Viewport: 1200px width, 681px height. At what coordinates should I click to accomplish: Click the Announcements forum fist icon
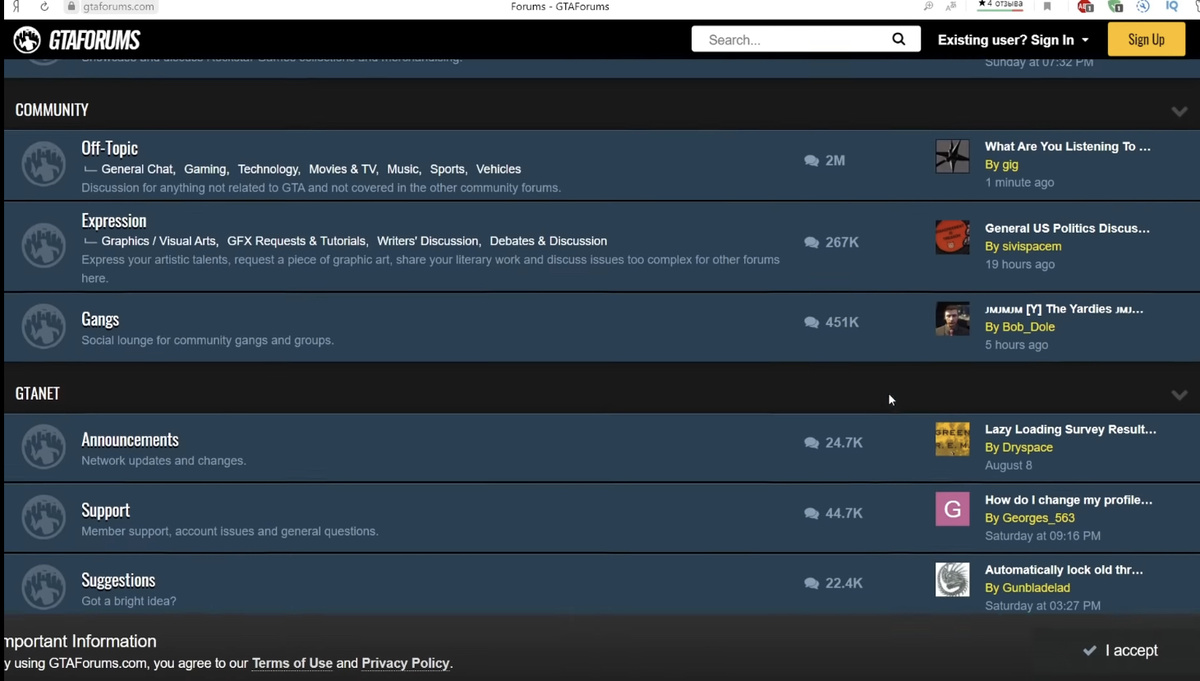[43, 447]
